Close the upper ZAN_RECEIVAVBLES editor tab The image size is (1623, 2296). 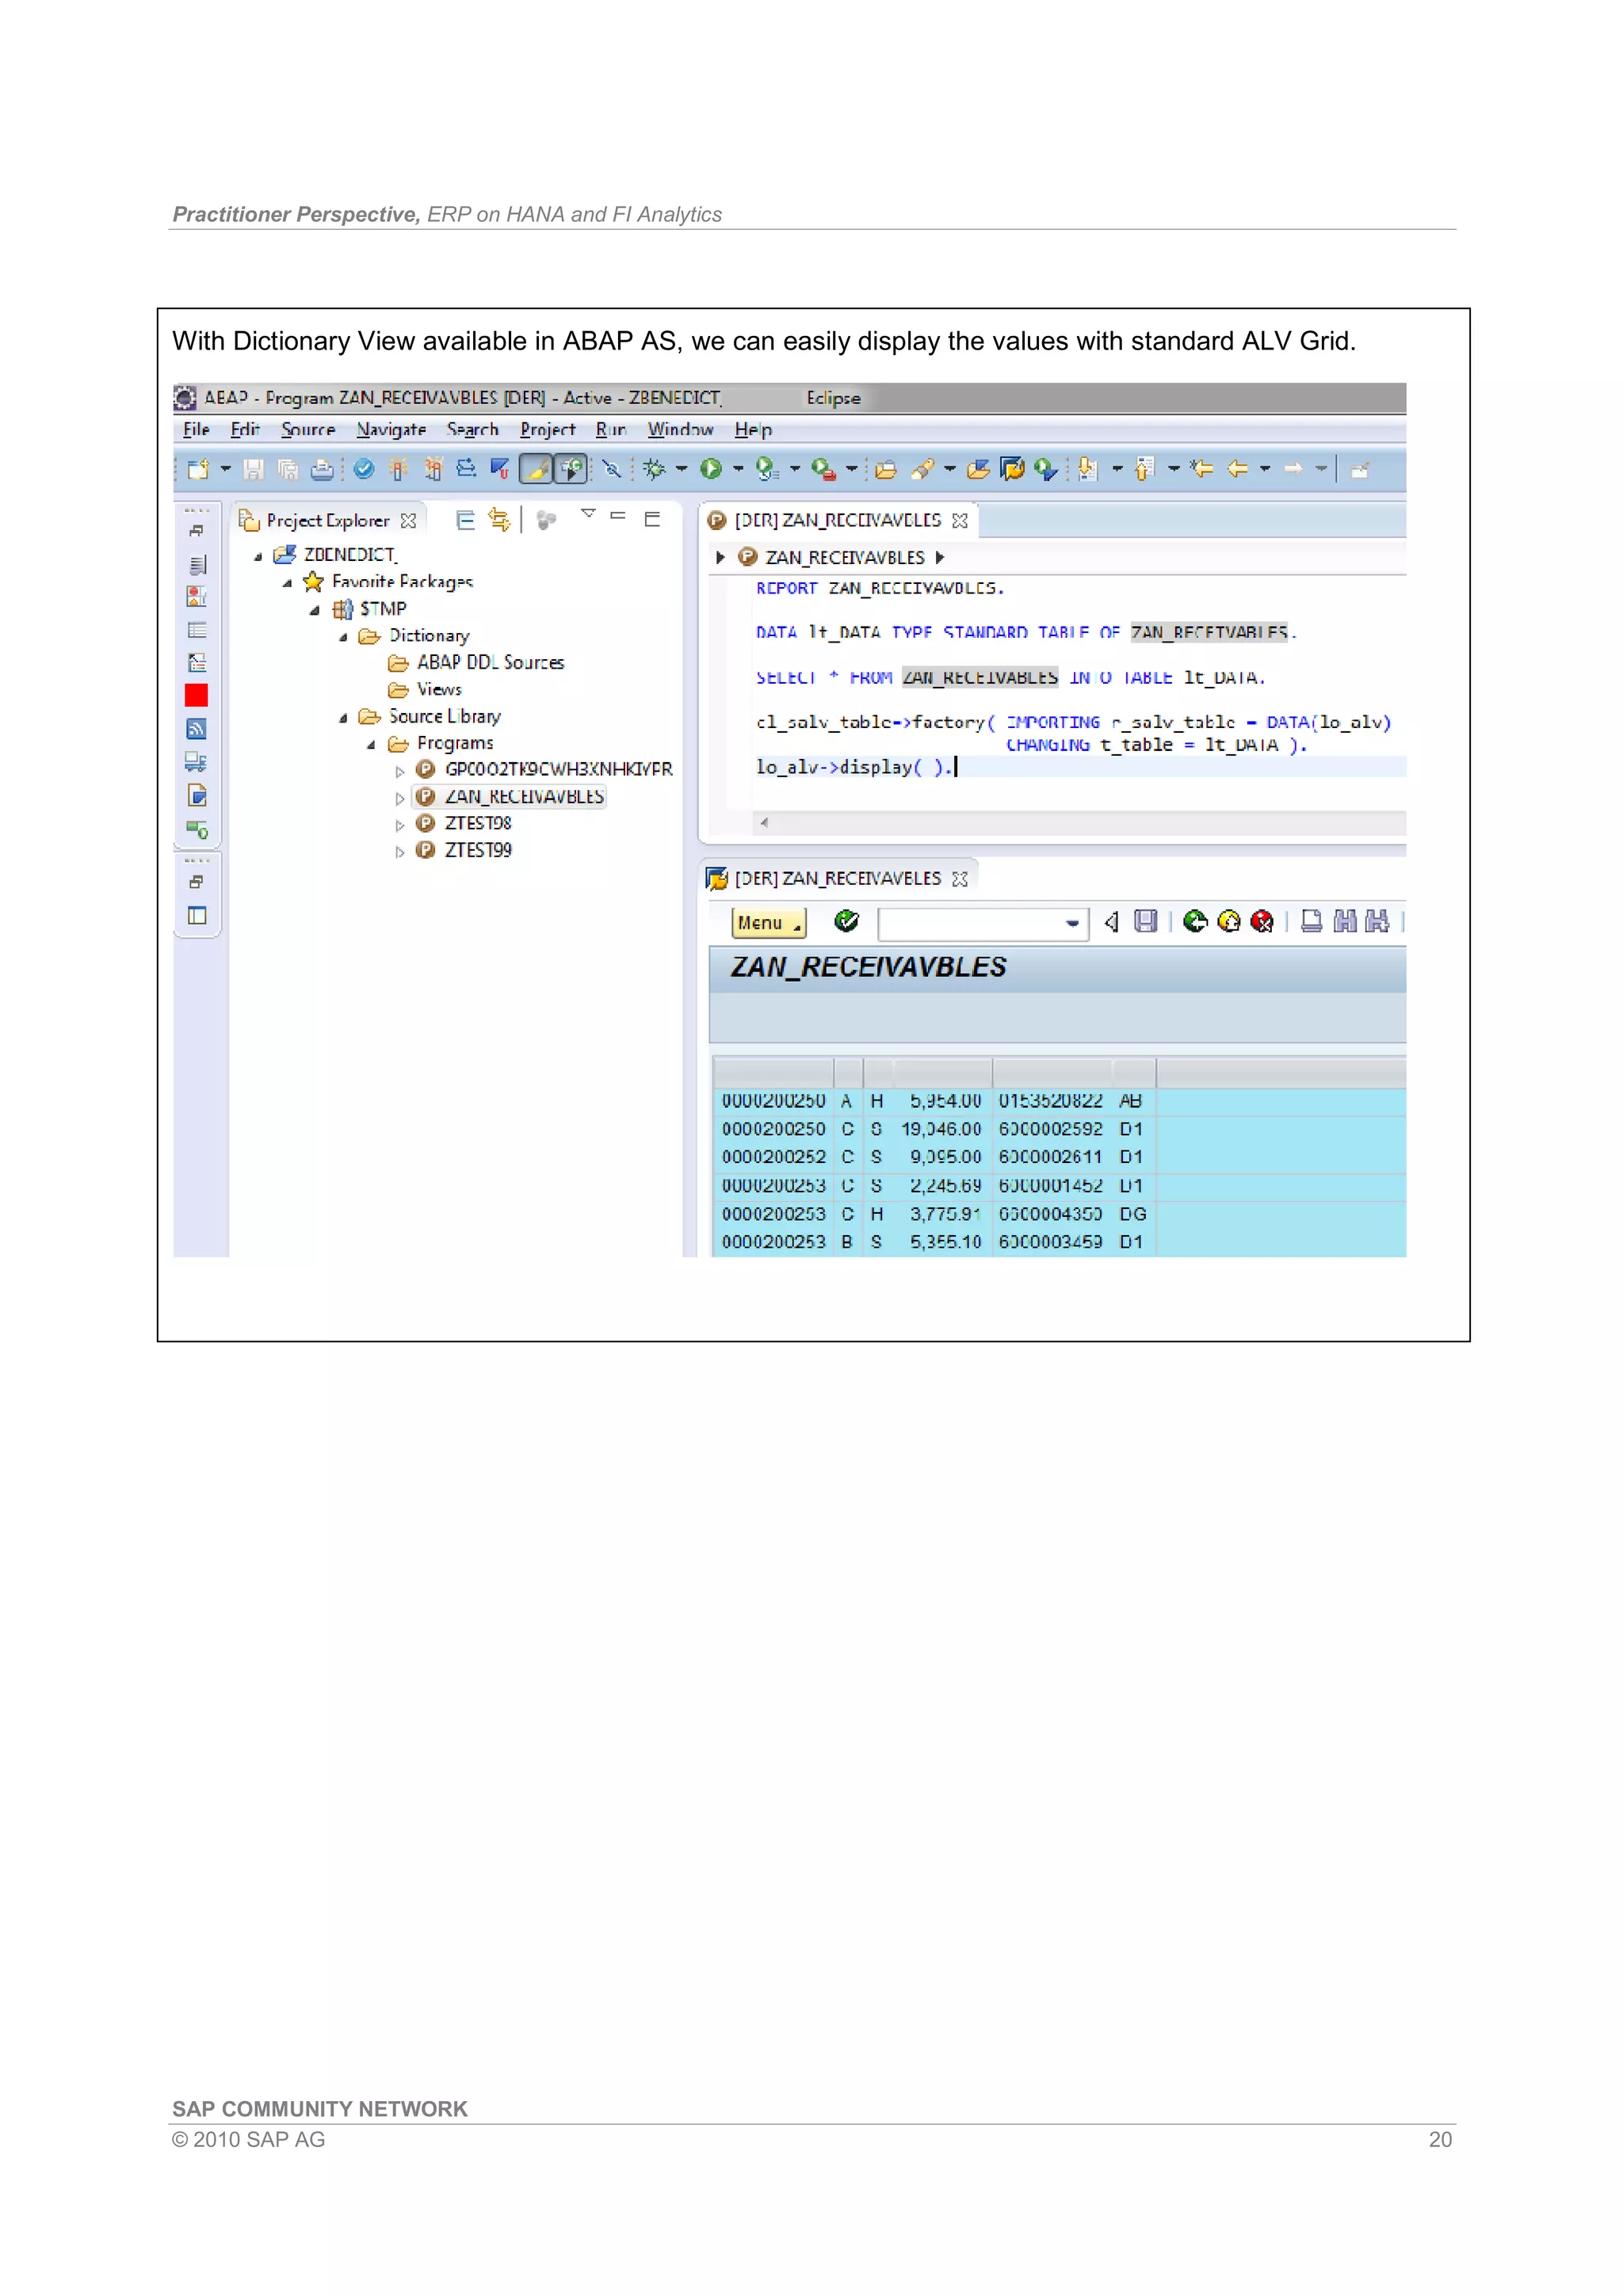click(x=960, y=521)
